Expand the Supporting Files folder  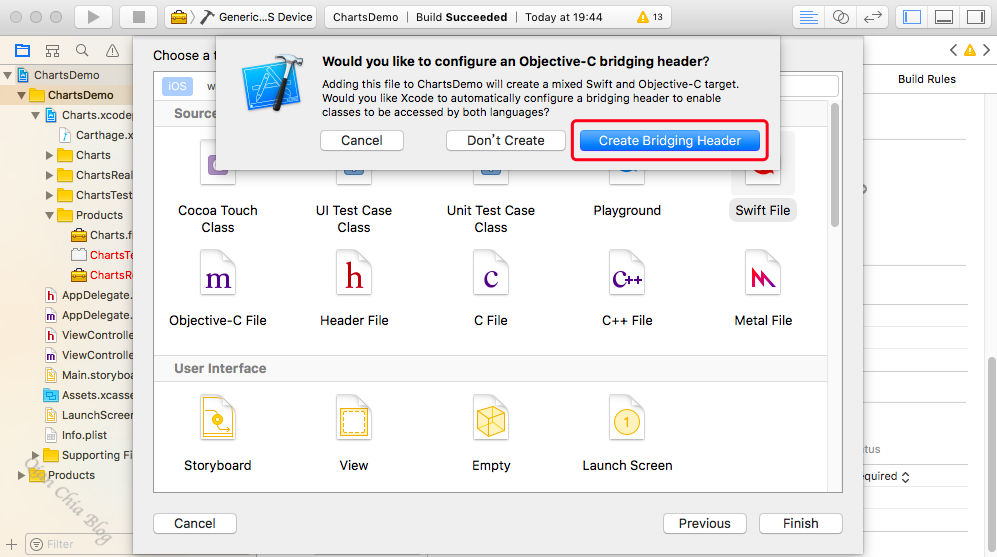click(x=36, y=455)
